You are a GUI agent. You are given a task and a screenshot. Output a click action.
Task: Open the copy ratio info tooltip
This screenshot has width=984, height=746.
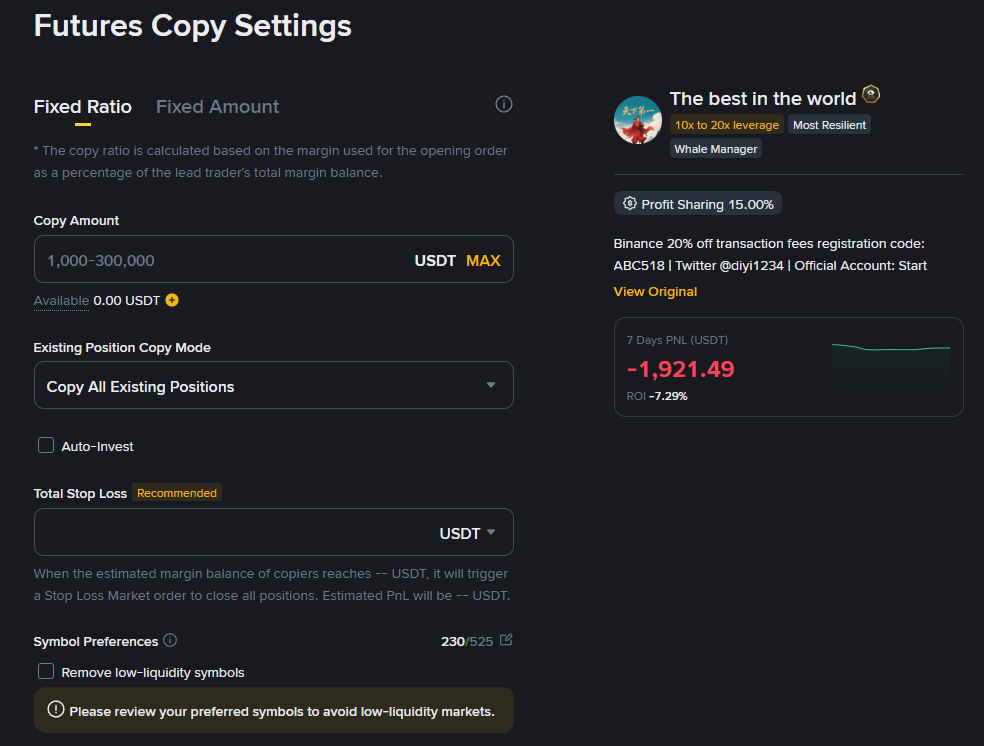(503, 104)
